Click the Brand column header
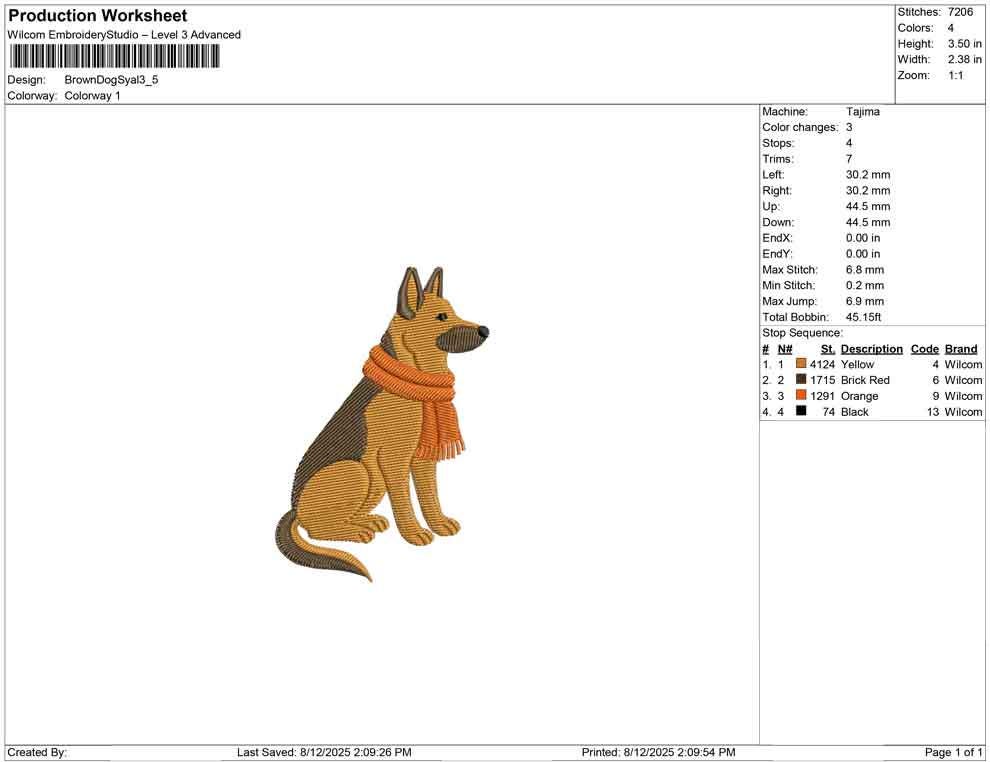This screenshot has width=990, height=762. (x=960, y=348)
